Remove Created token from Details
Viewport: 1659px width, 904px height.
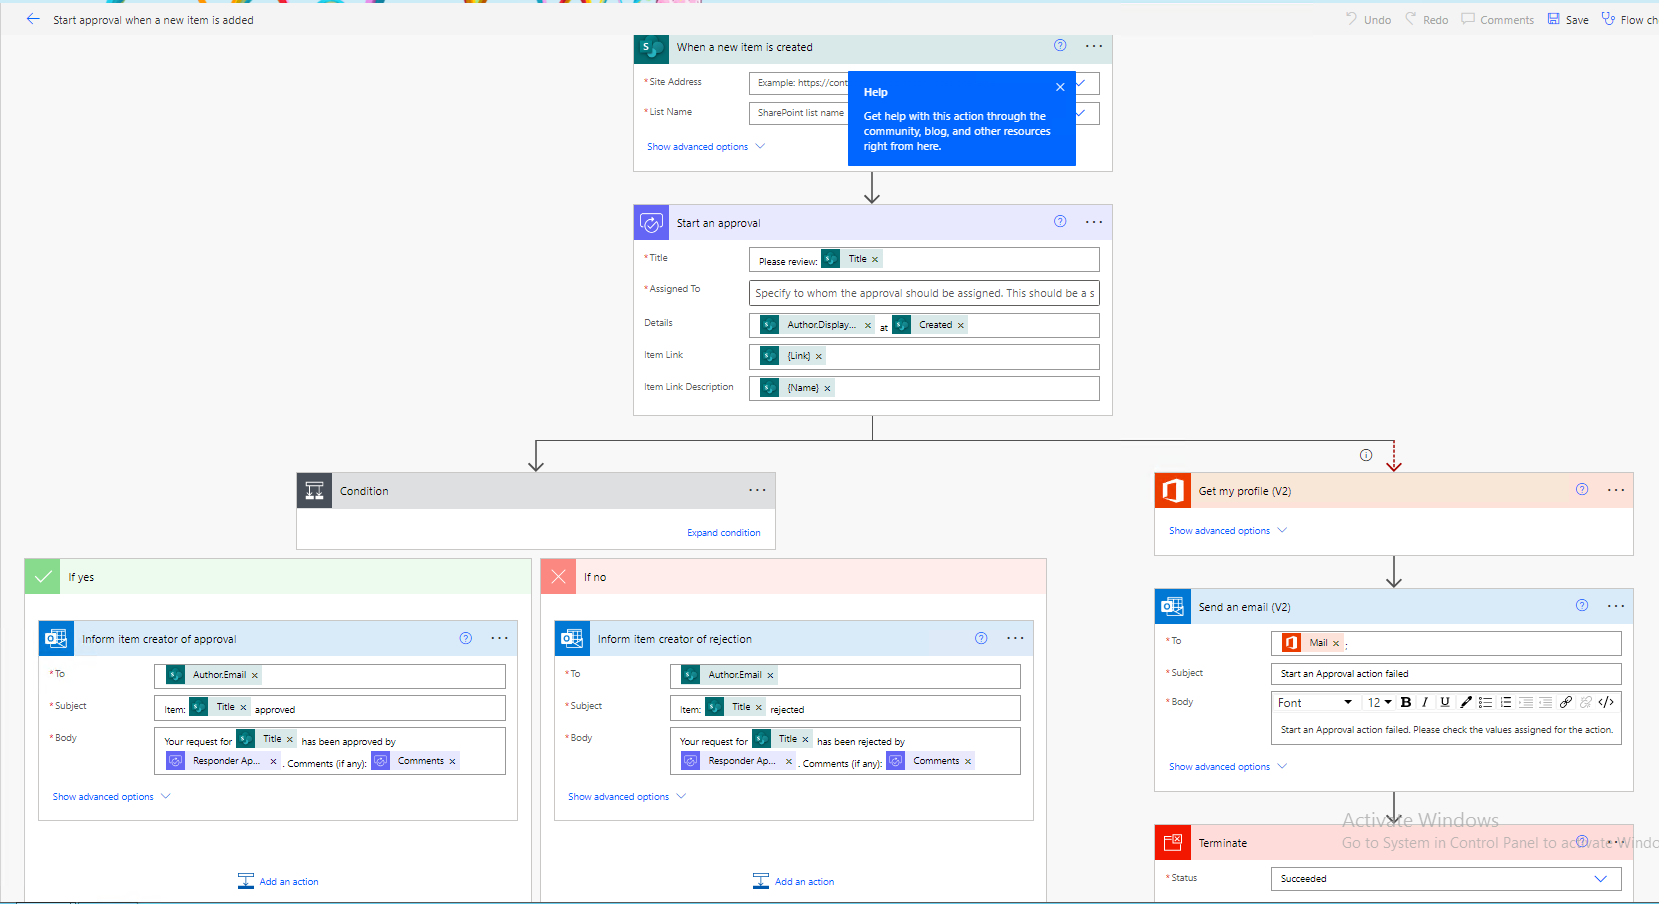(961, 326)
